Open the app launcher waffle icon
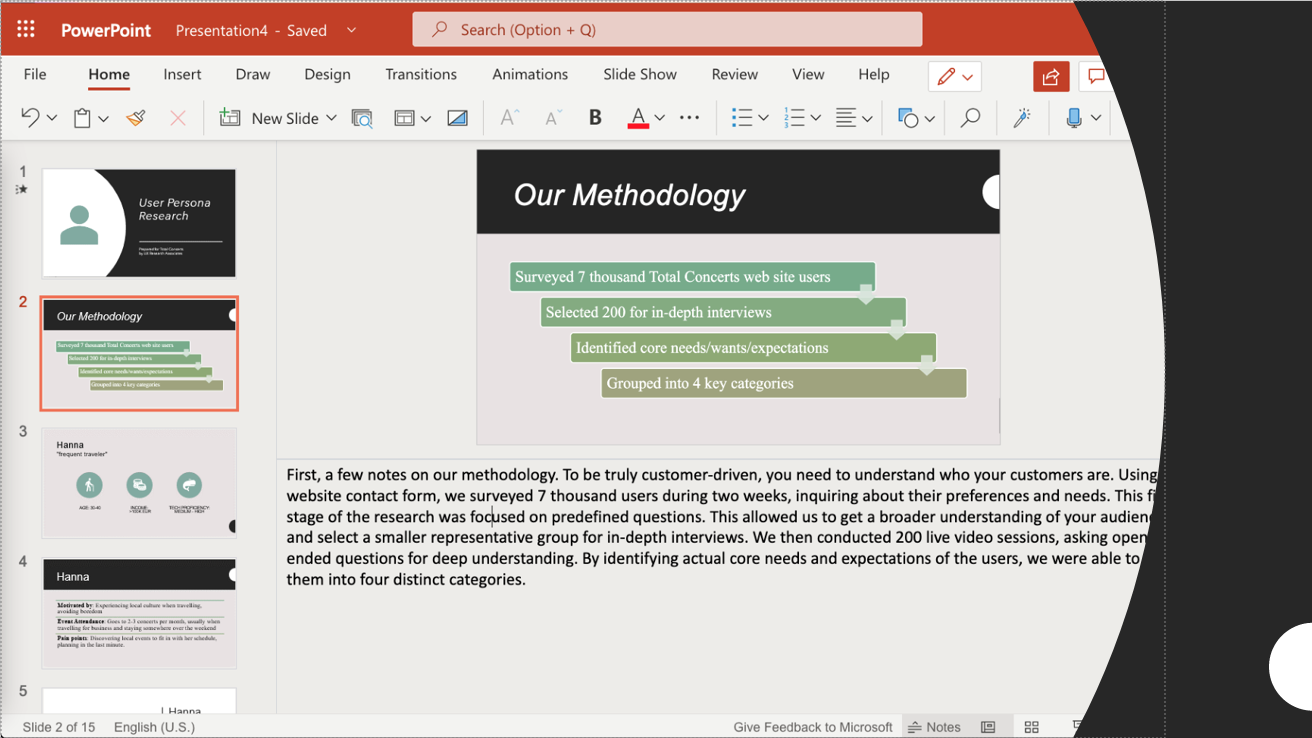 (x=26, y=29)
